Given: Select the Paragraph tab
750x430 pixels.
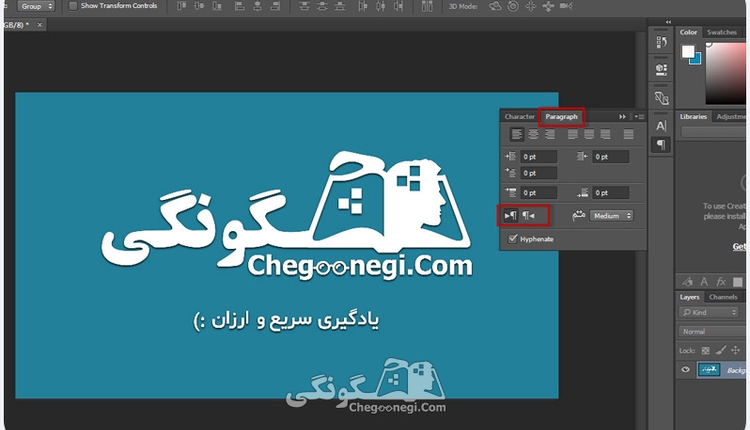Looking at the screenshot, I should point(562,117).
